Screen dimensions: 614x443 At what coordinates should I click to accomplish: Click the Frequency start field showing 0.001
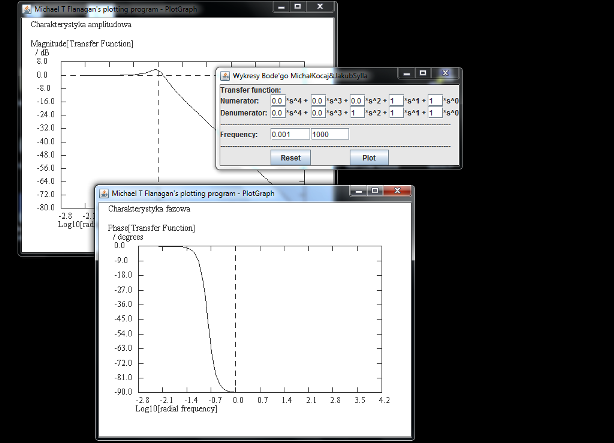click(290, 134)
